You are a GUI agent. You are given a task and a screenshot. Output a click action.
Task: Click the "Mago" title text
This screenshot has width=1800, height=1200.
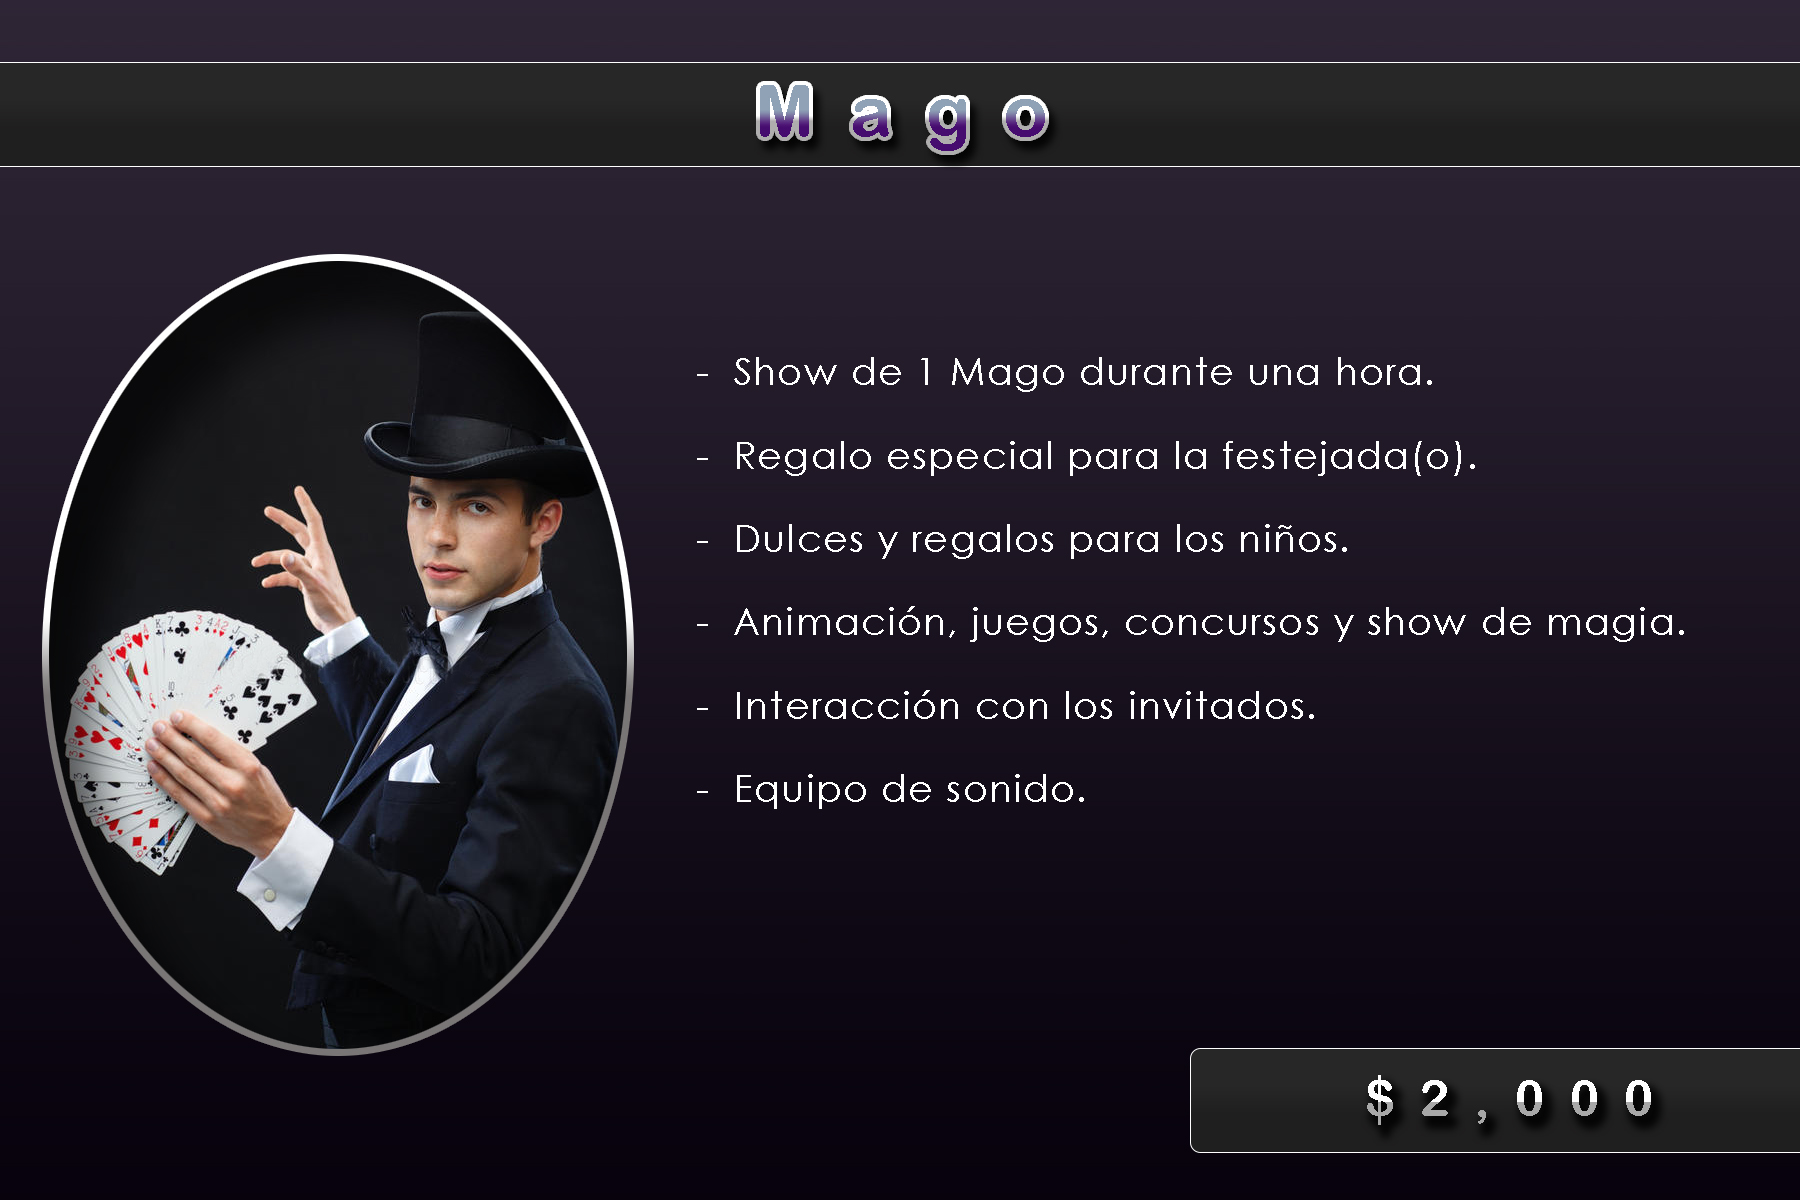pyautogui.click(x=902, y=115)
